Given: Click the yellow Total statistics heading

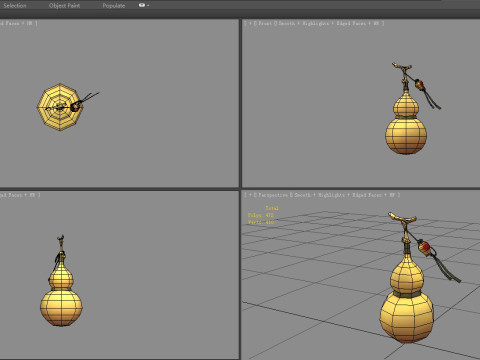Looking at the screenshot, I should (x=272, y=208).
